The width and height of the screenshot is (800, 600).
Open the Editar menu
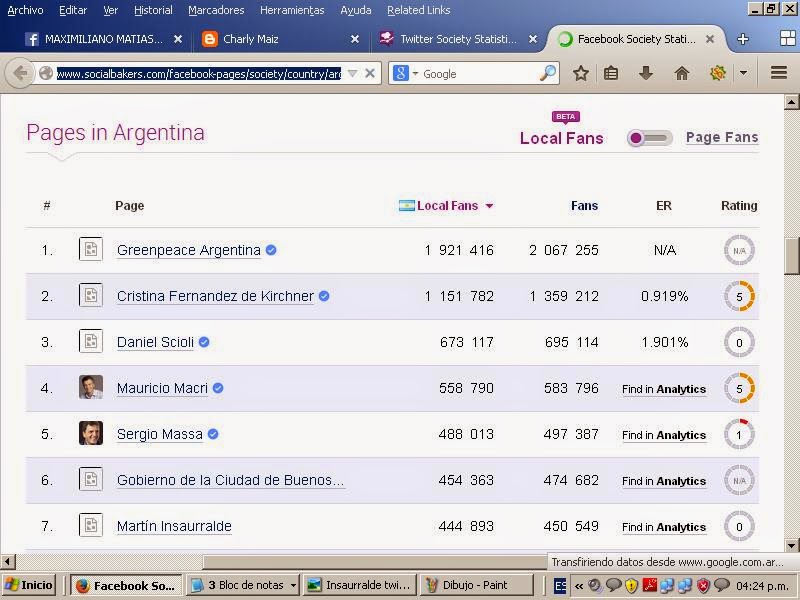click(73, 10)
